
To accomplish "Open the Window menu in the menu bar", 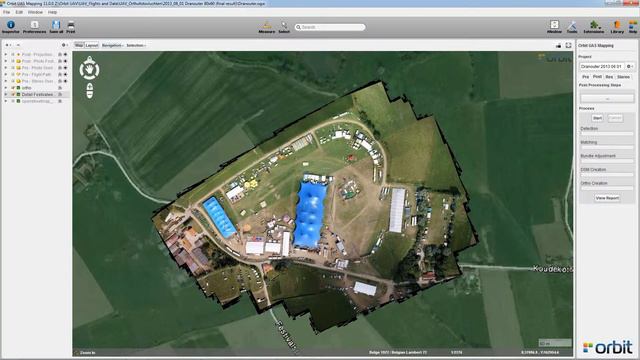I will [x=35, y=12].
